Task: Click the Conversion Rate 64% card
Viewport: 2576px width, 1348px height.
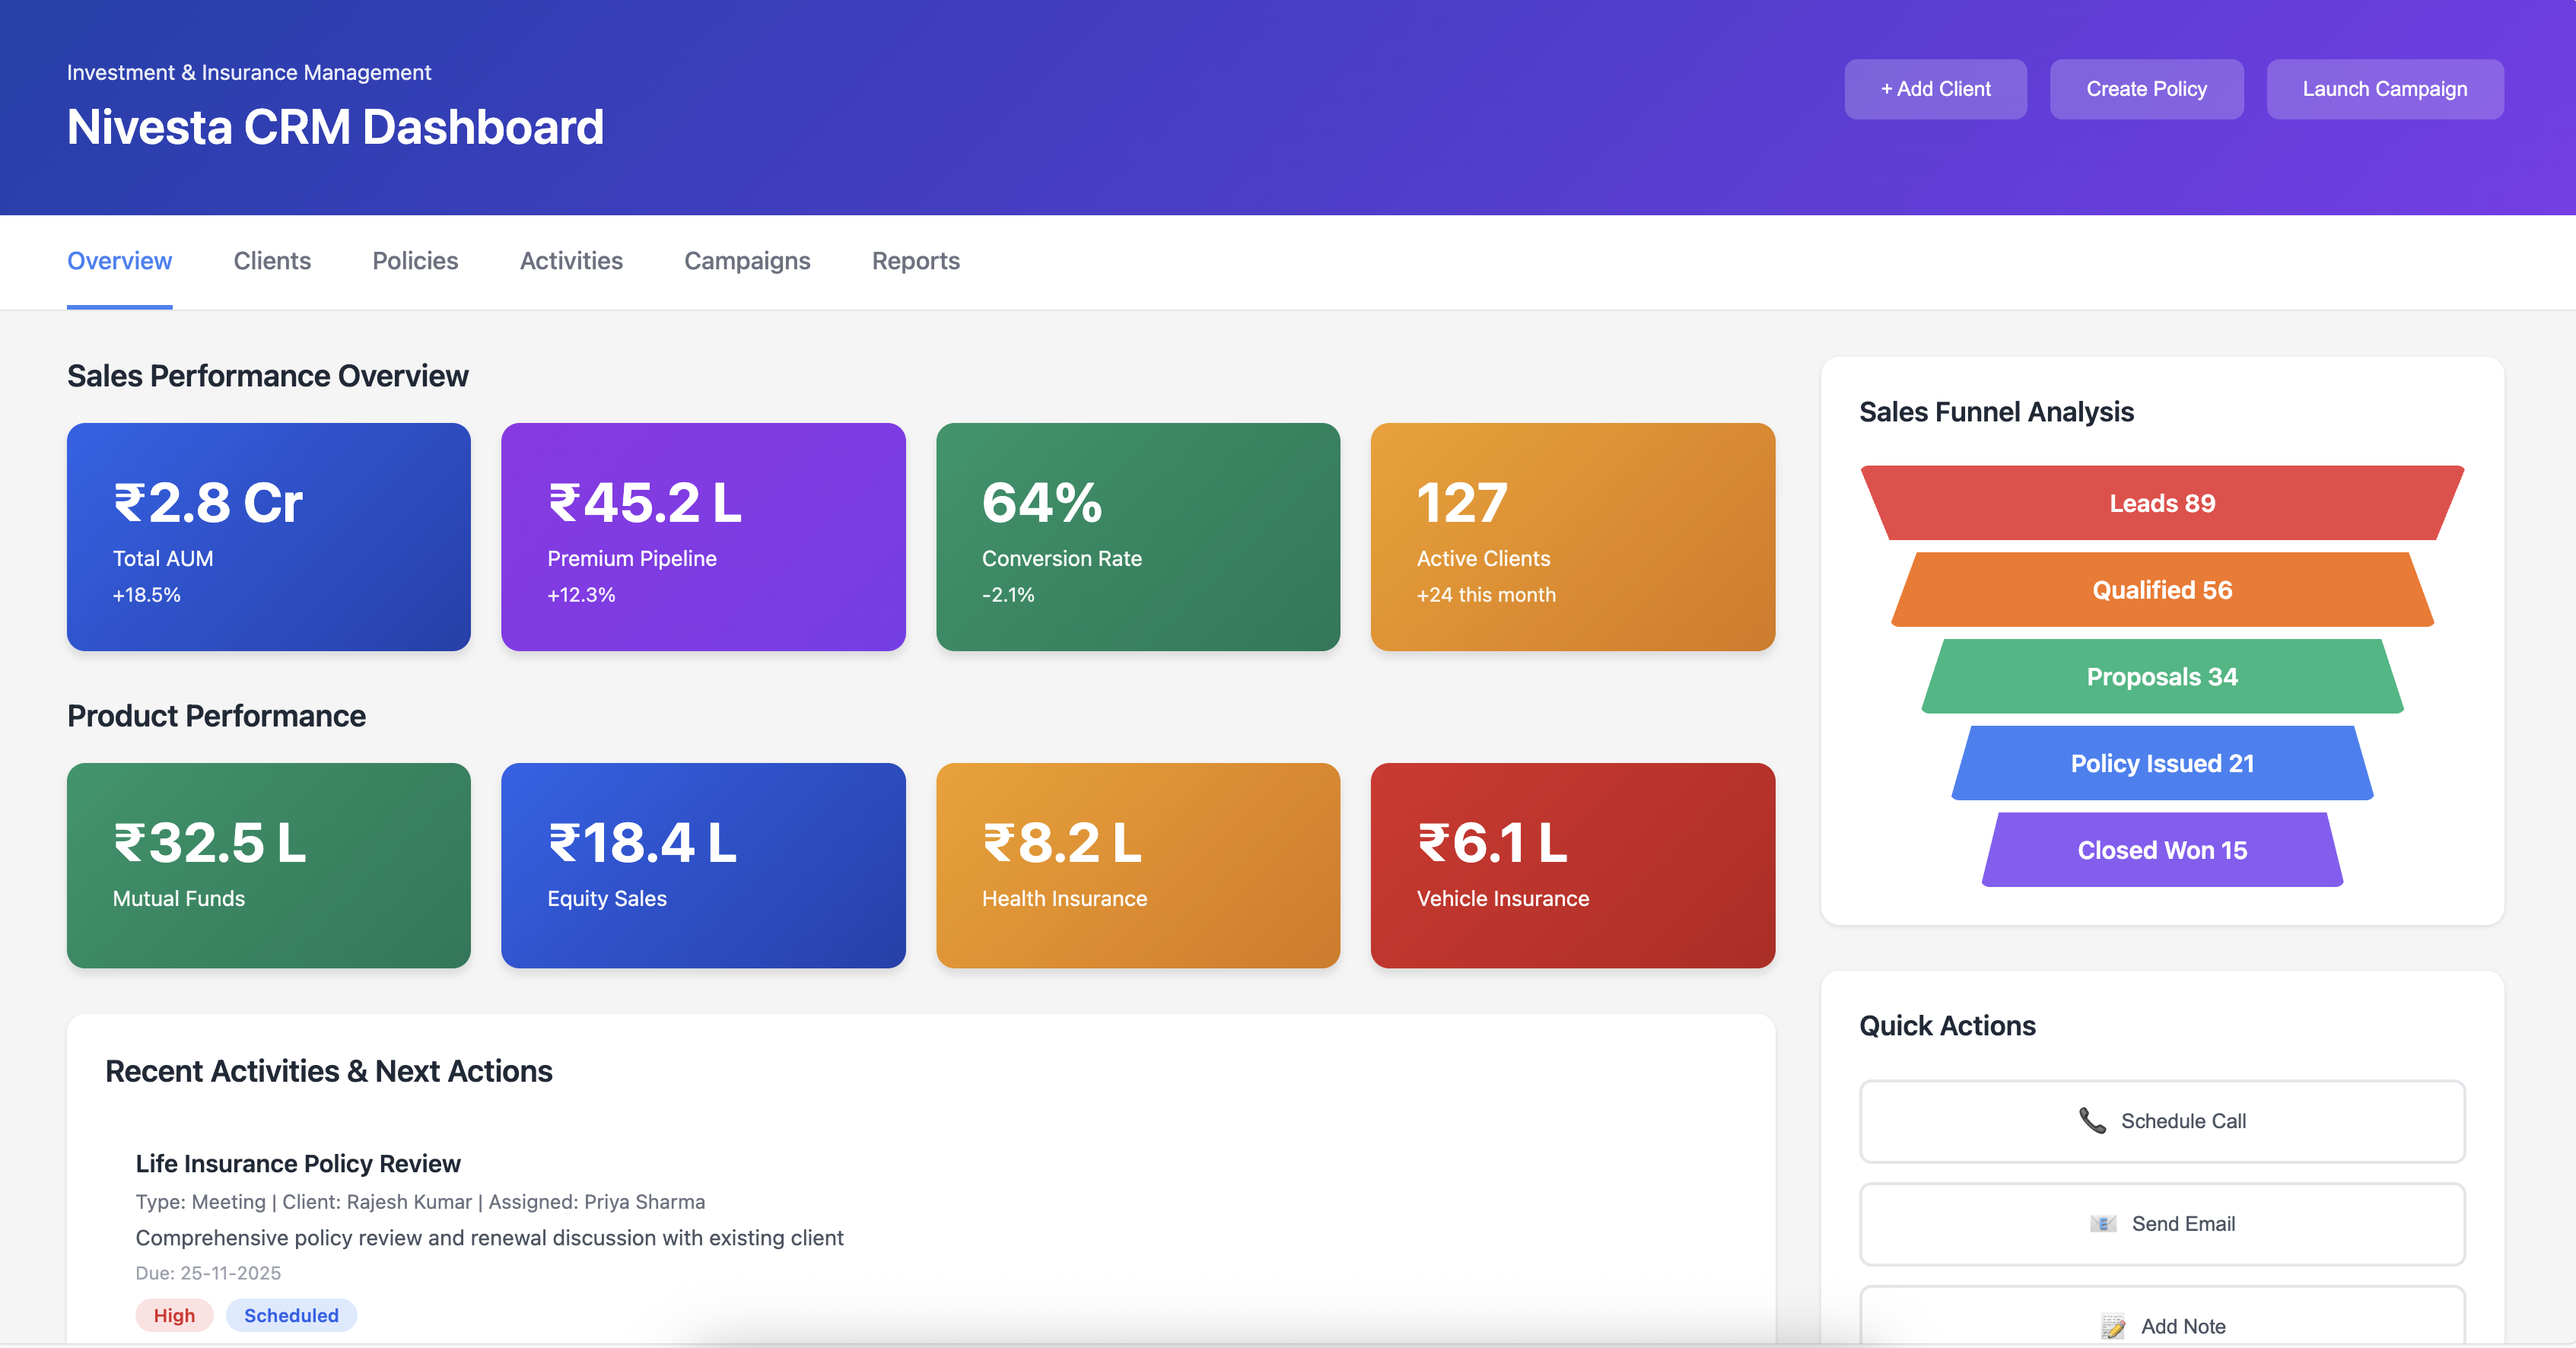Action: point(1137,537)
